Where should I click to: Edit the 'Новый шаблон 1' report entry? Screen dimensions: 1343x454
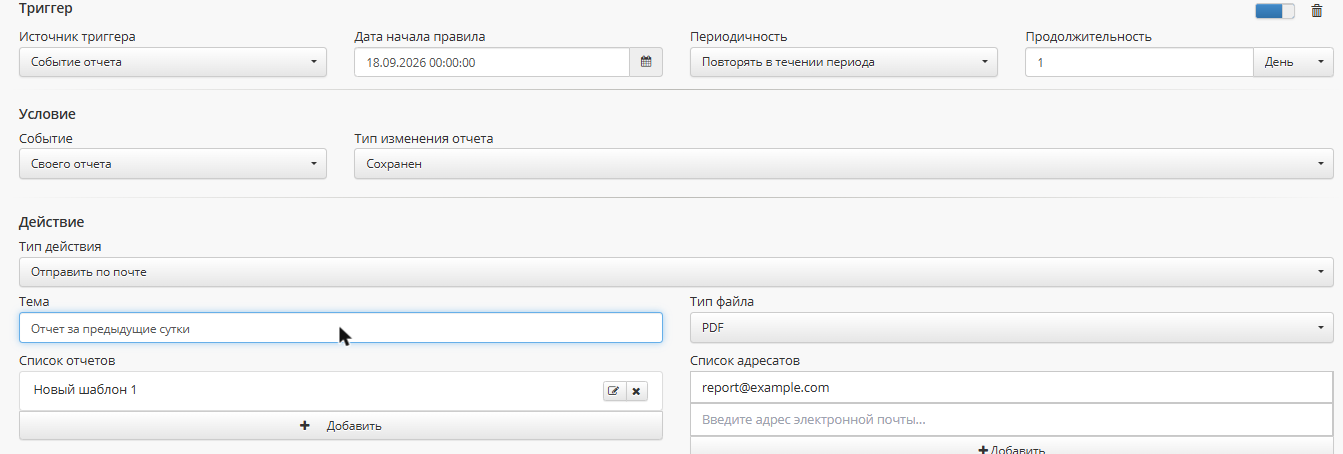(x=614, y=391)
